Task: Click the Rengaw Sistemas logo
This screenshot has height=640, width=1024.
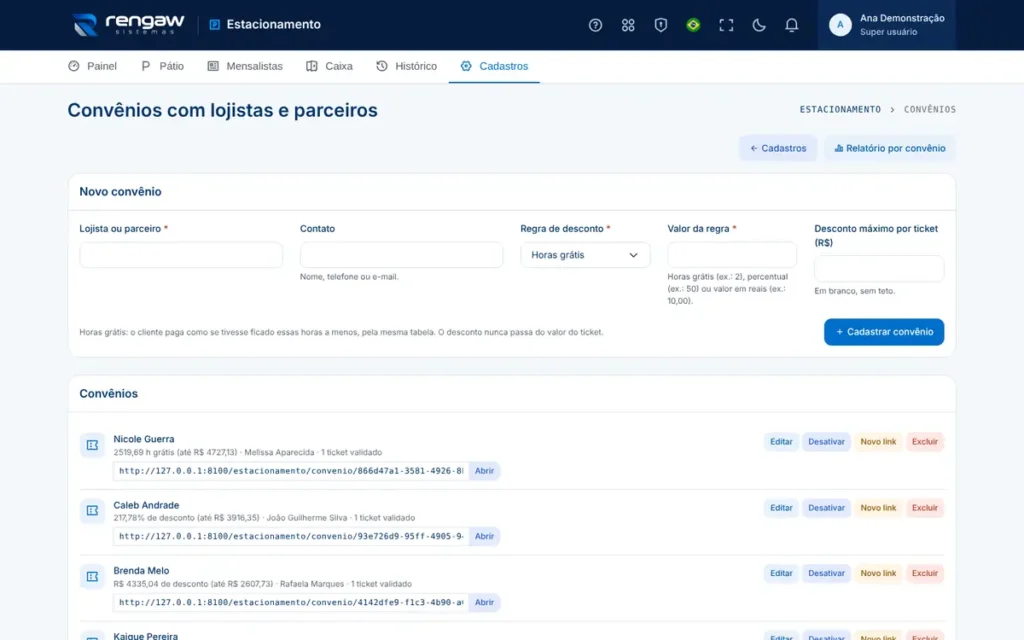Action: tap(129, 25)
